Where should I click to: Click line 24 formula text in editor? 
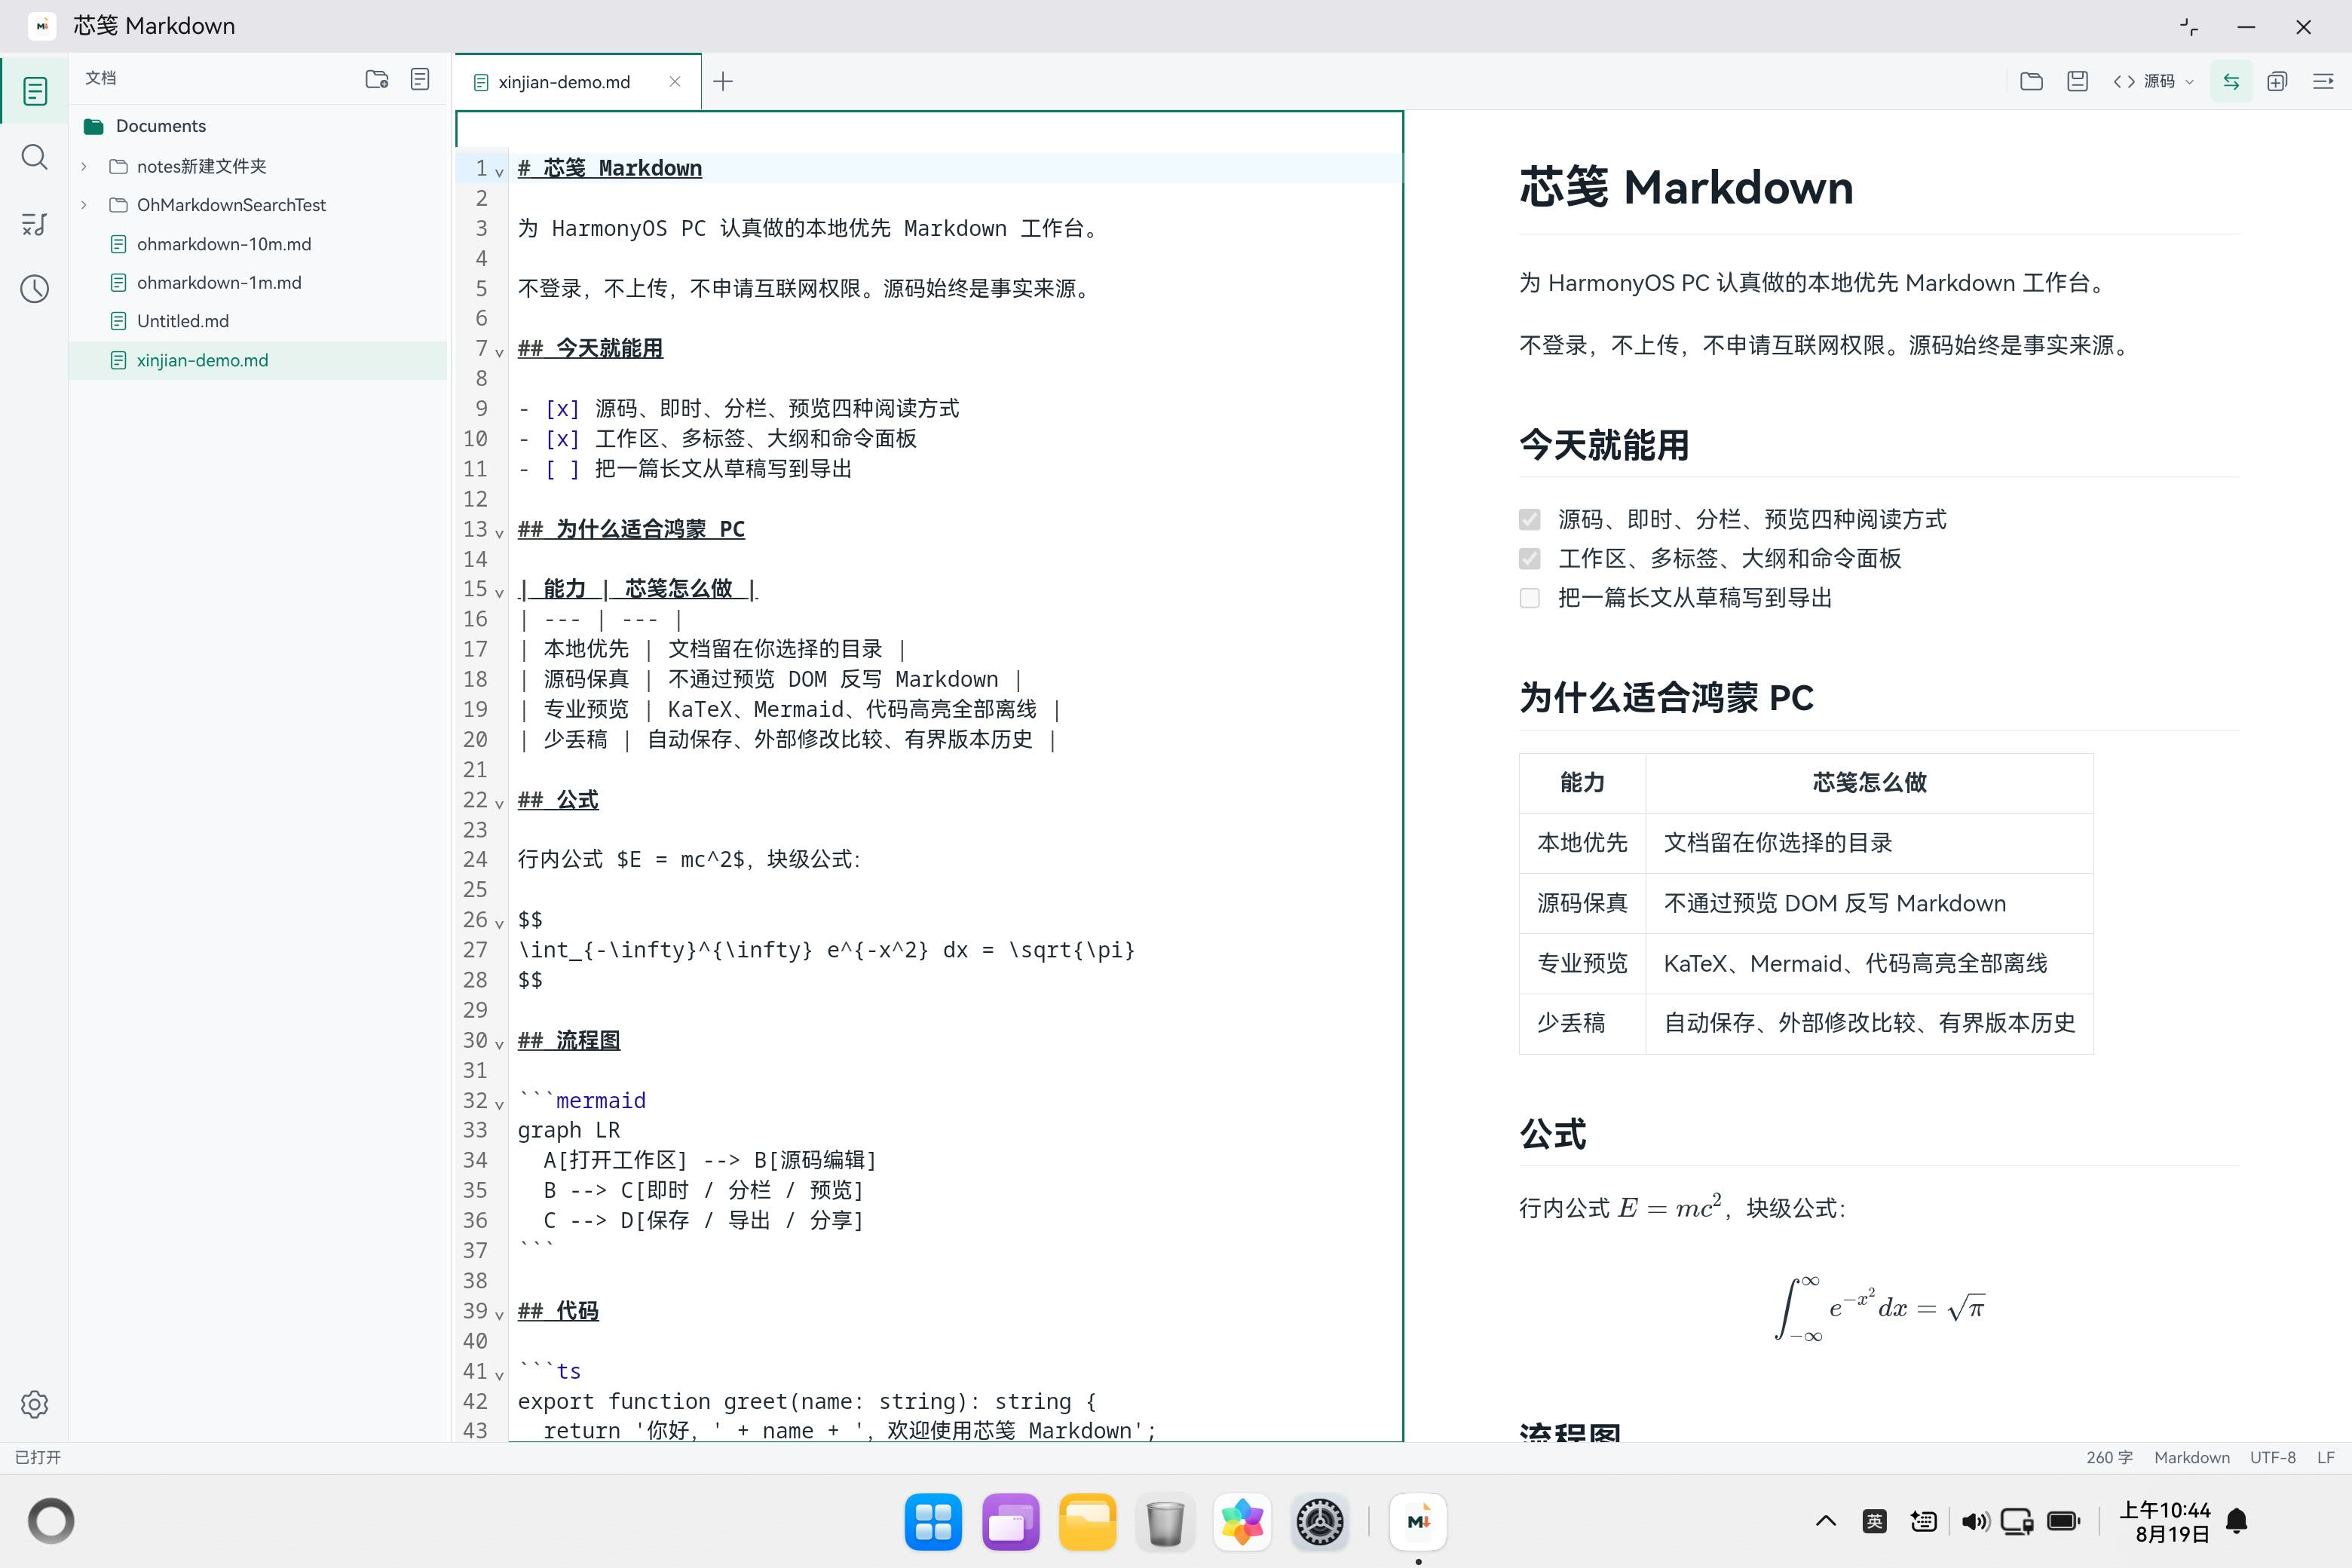click(x=689, y=859)
